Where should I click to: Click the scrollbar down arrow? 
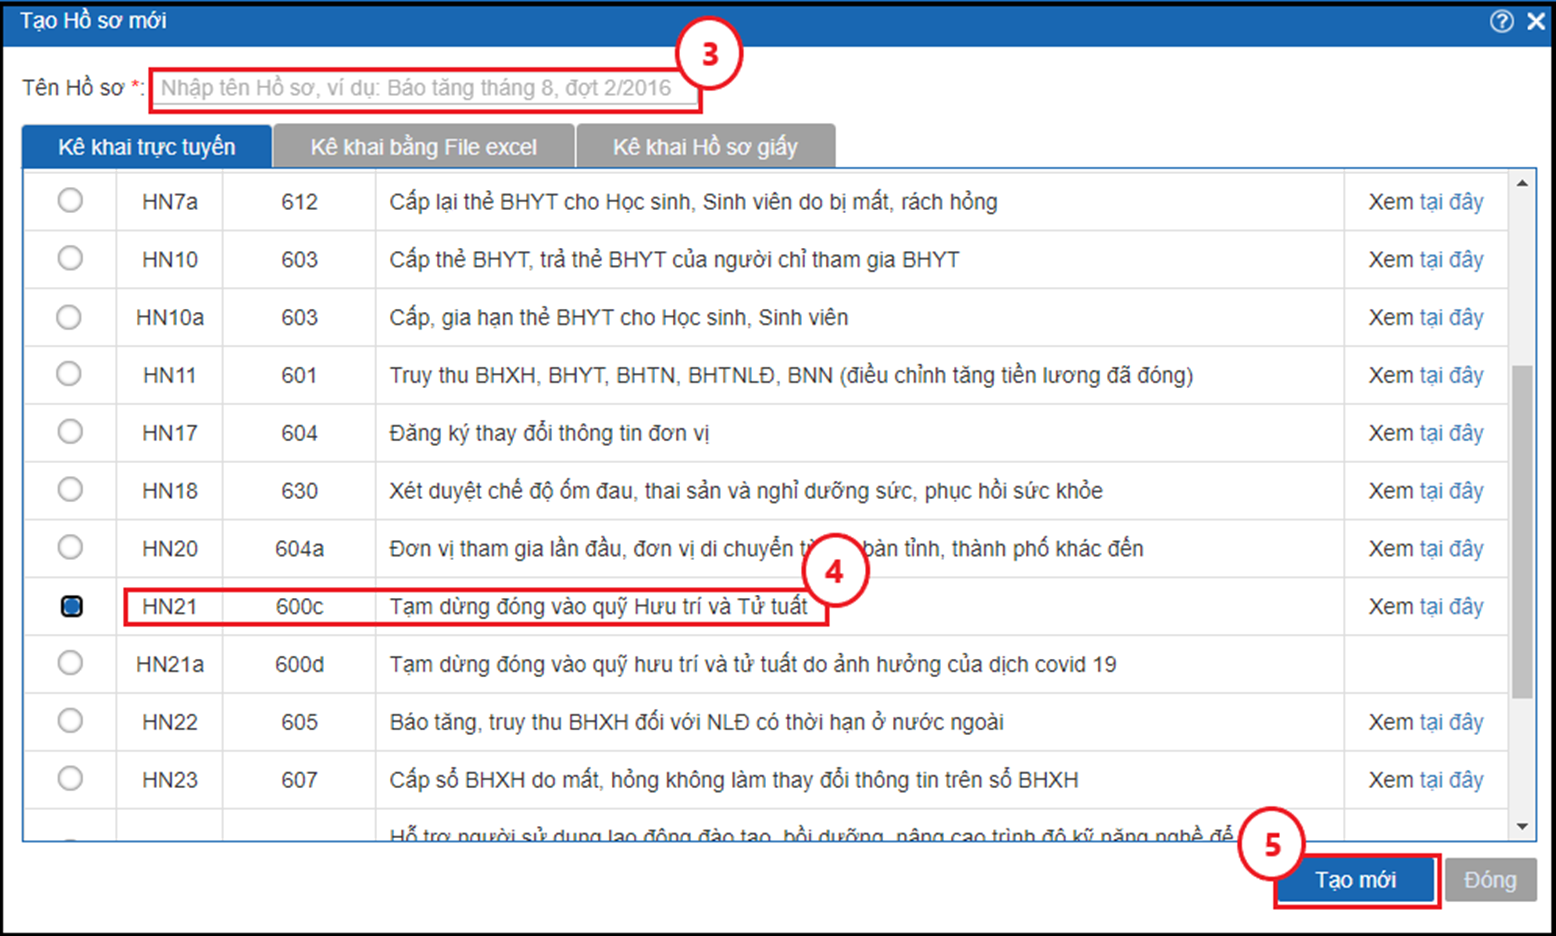(x=1522, y=827)
